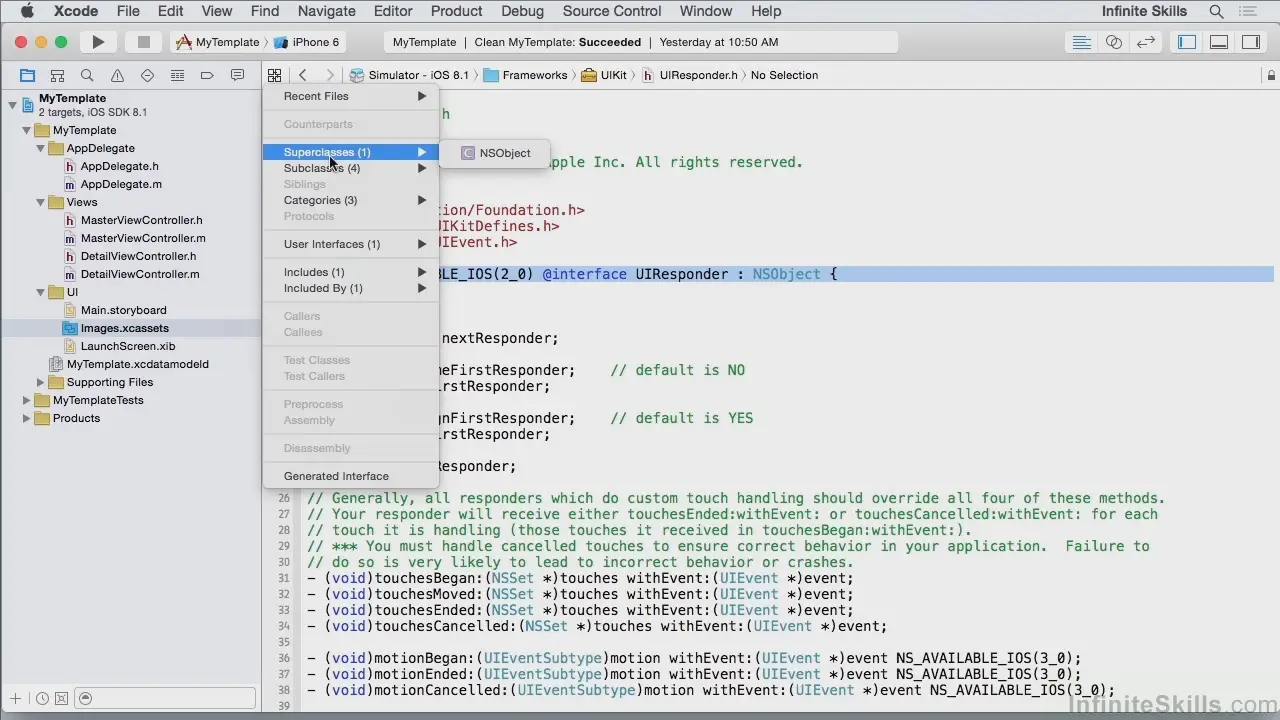Viewport: 1280px width, 720px height.
Task: Click the UIKit breadcrumb
Action: coord(605,75)
